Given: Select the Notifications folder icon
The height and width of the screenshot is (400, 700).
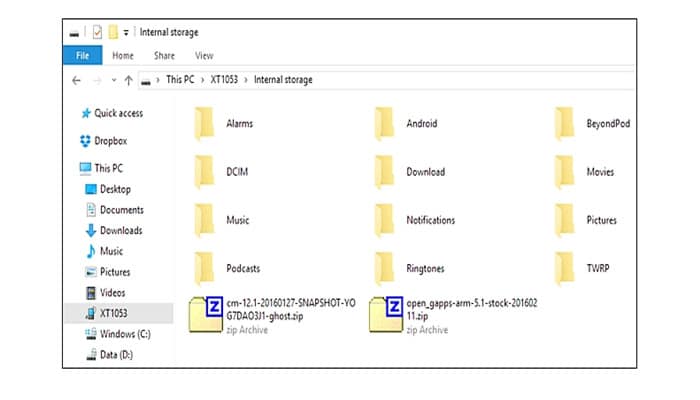Looking at the screenshot, I should pos(384,220).
